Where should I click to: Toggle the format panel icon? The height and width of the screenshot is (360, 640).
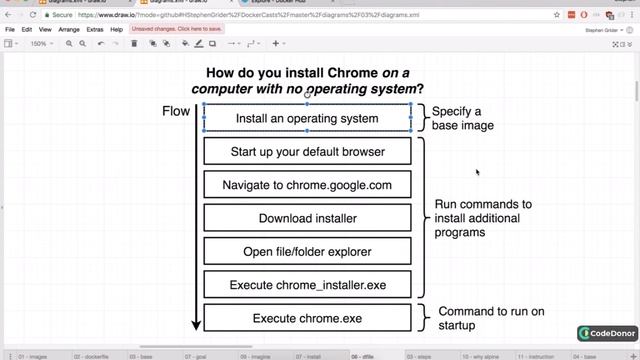click(622, 44)
